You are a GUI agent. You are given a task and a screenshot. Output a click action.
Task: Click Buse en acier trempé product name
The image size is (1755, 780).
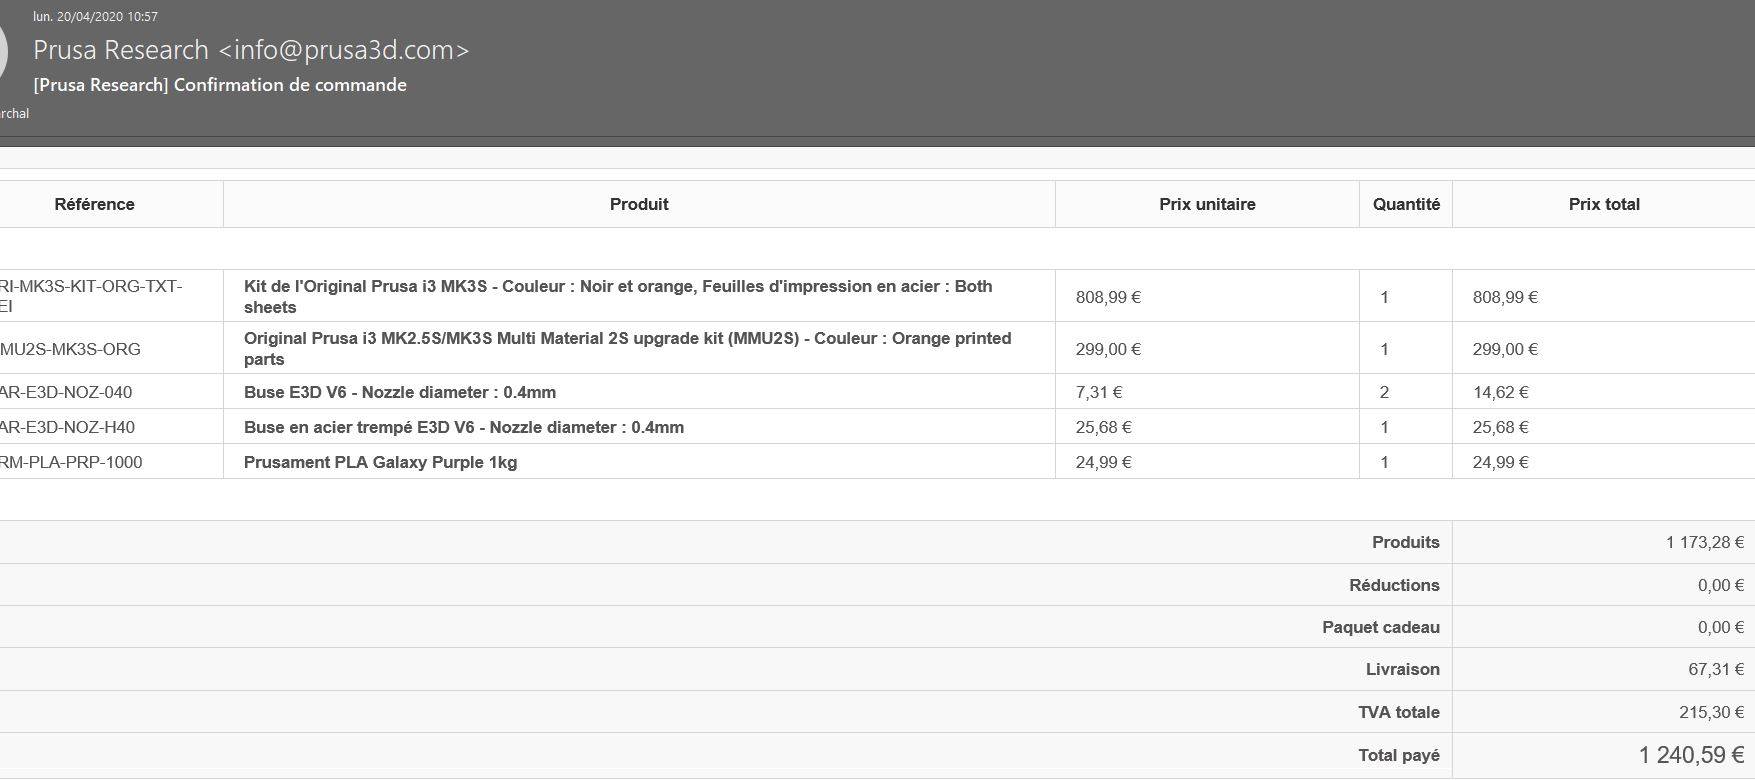[464, 427]
